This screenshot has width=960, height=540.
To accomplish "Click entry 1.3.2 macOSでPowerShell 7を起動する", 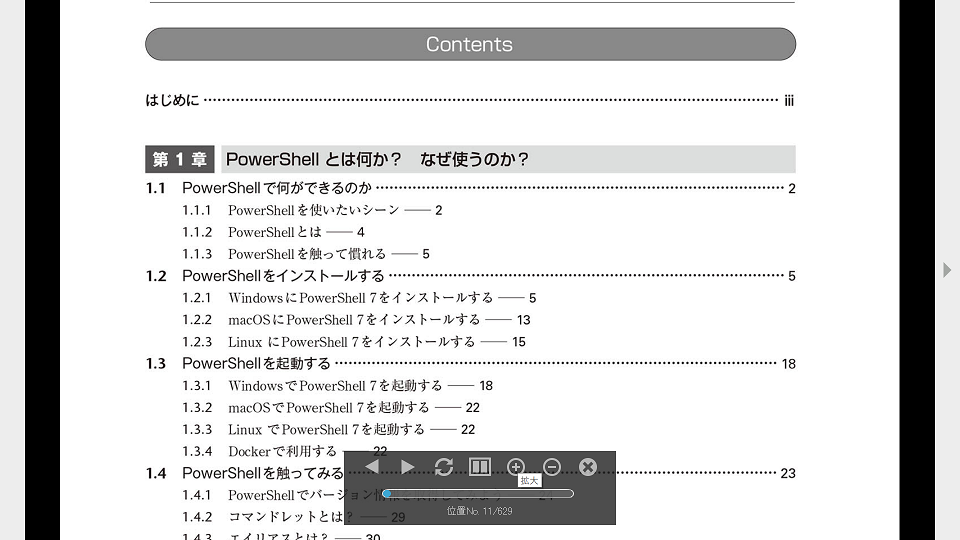I will (331, 407).
